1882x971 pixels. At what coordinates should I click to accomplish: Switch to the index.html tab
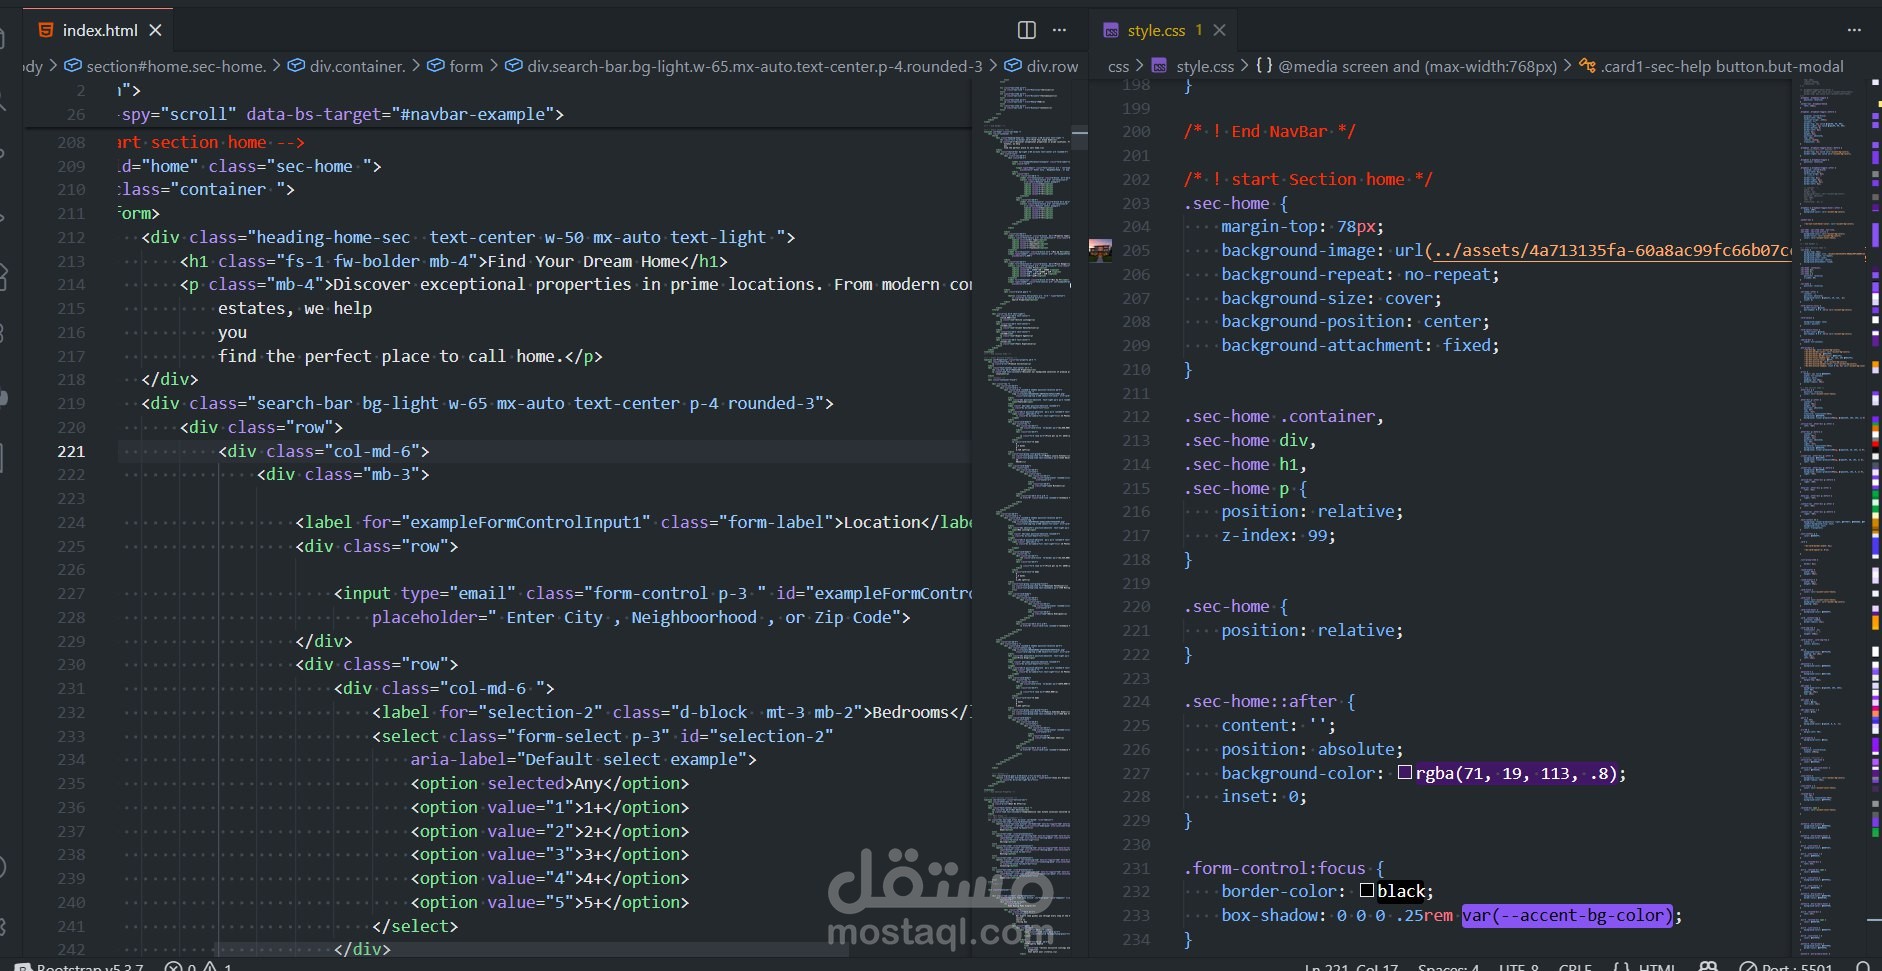click(x=100, y=30)
